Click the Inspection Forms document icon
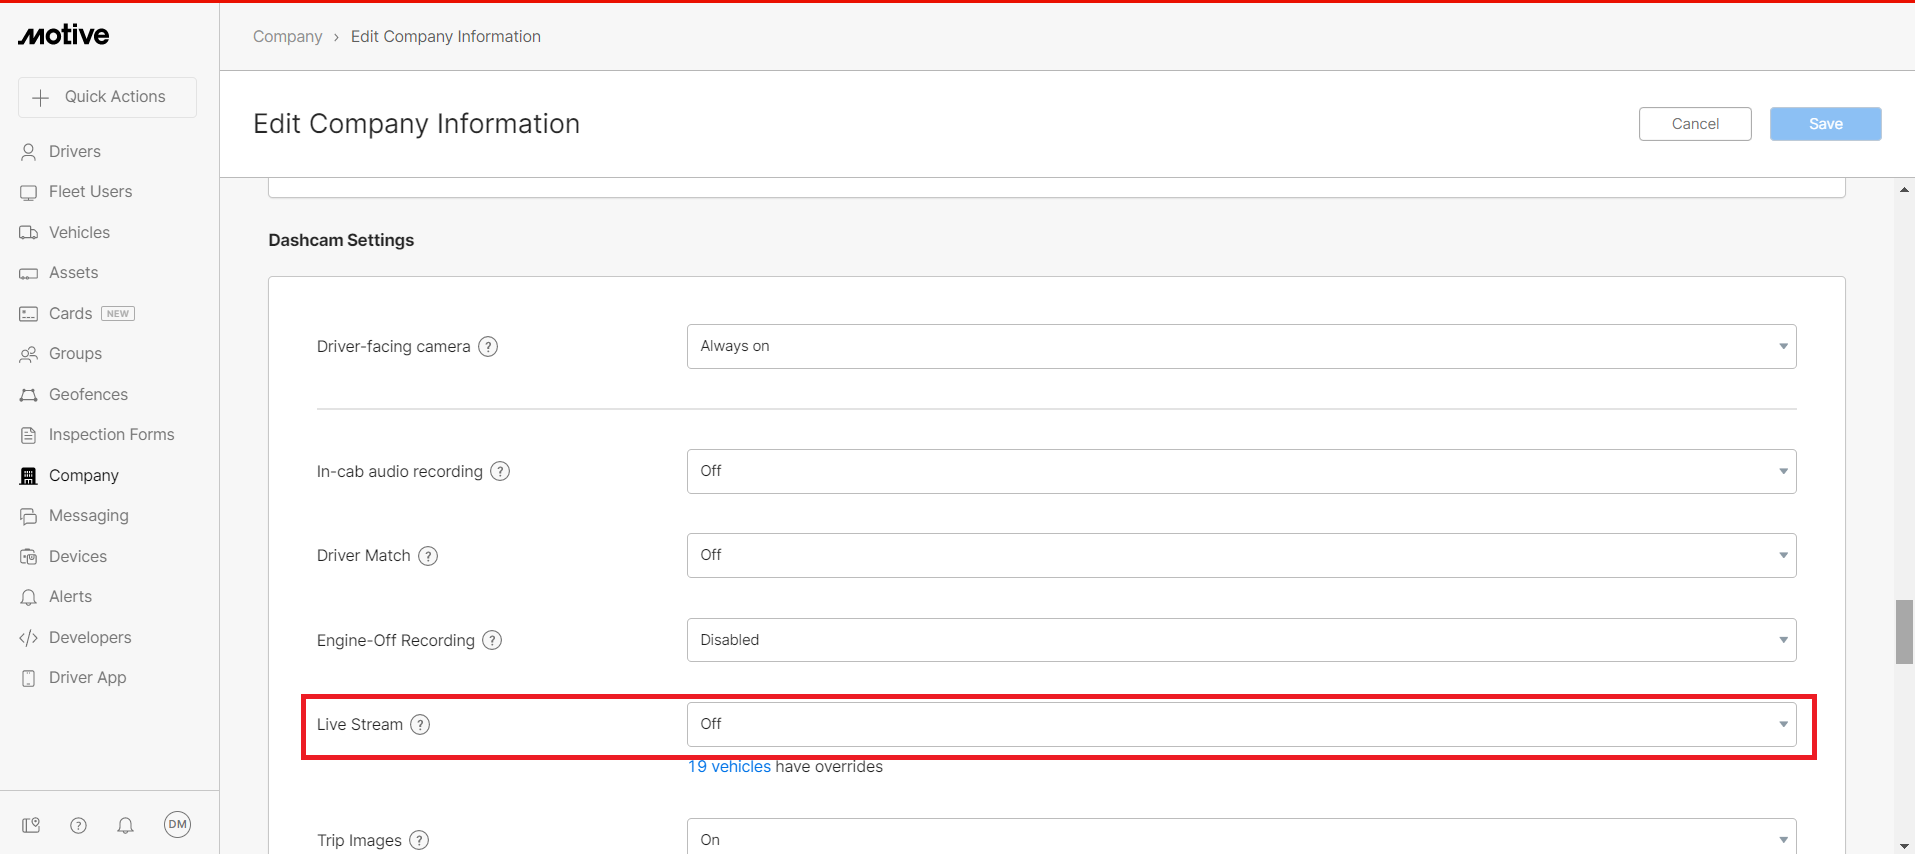This screenshot has width=1915, height=854. pos(29,435)
